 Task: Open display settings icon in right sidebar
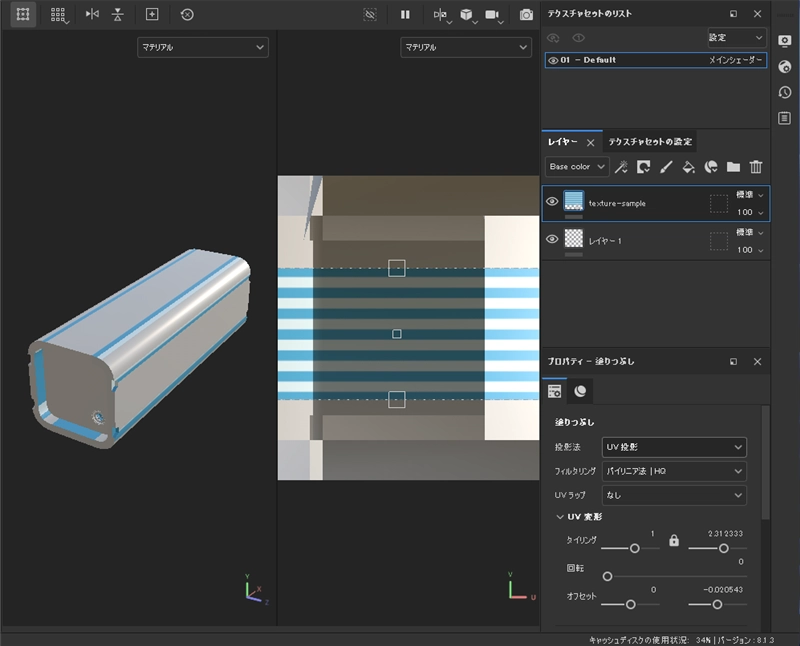click(x=785, y=41)
